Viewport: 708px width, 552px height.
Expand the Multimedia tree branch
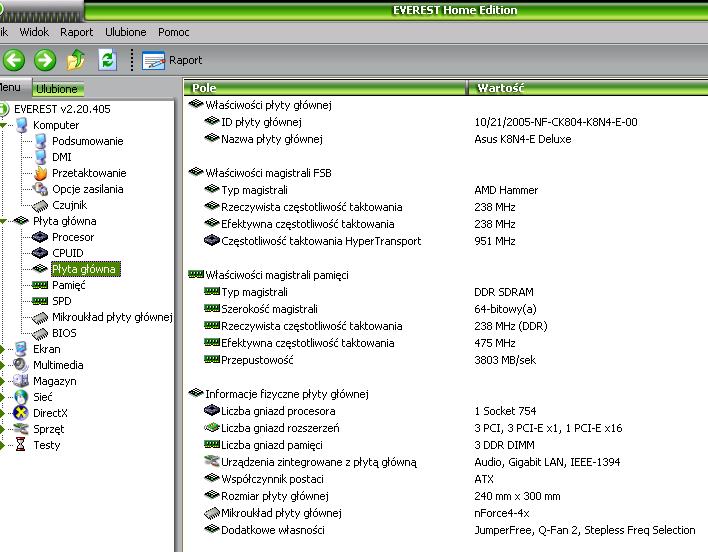pyautogui.click(x=2, y=365)
